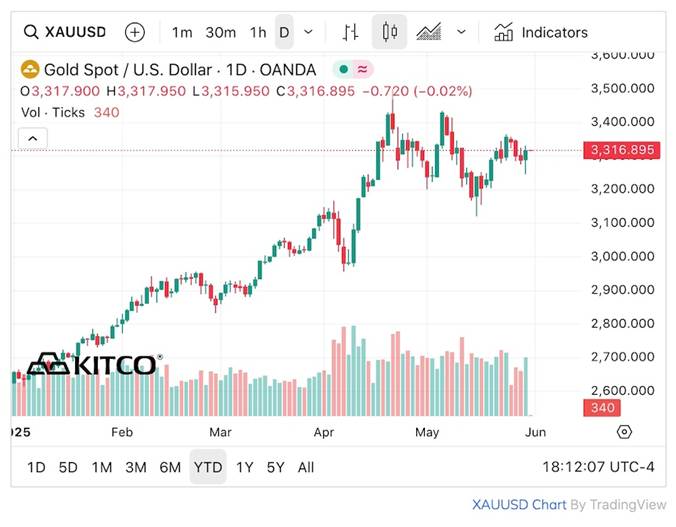Select the bar chart style icon

tap(350, 32)
